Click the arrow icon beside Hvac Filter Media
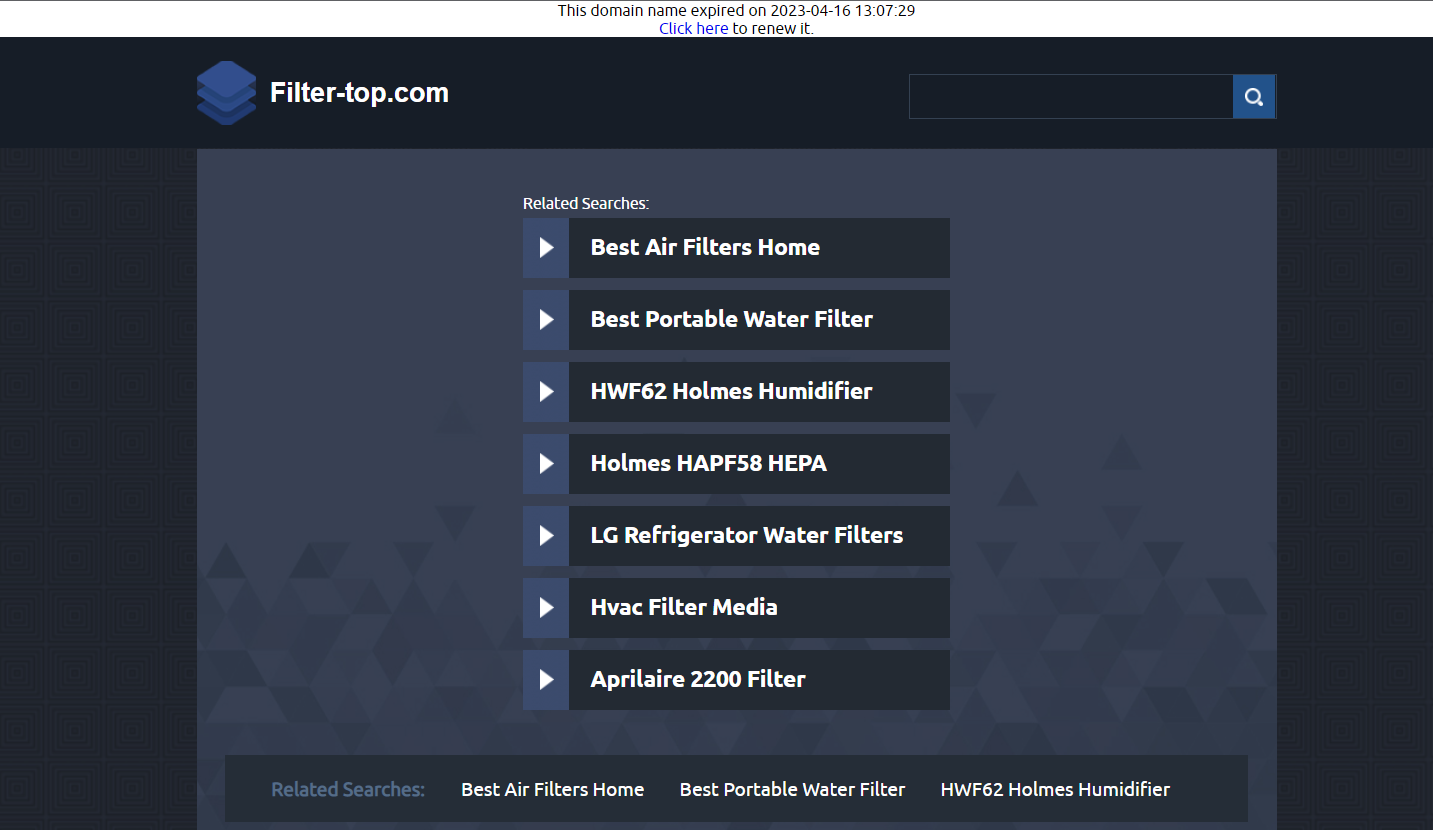Viewport: 1433px width, 830px height. pyautogui.click(x=546, y=608)
